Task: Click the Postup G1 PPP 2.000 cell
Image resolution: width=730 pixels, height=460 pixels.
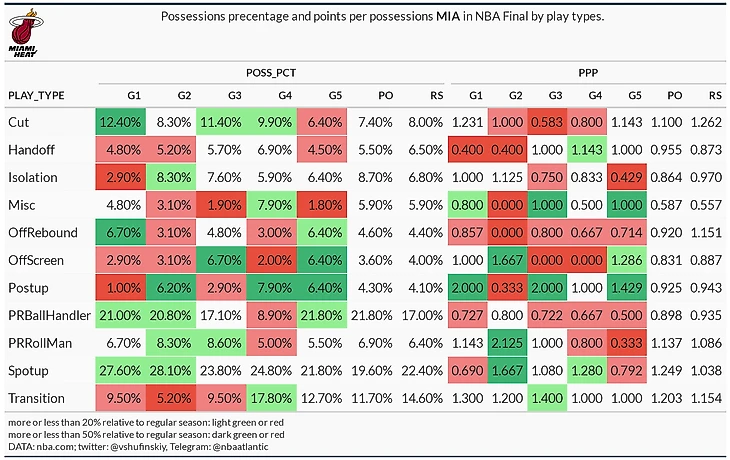Action: click(467, 288)
